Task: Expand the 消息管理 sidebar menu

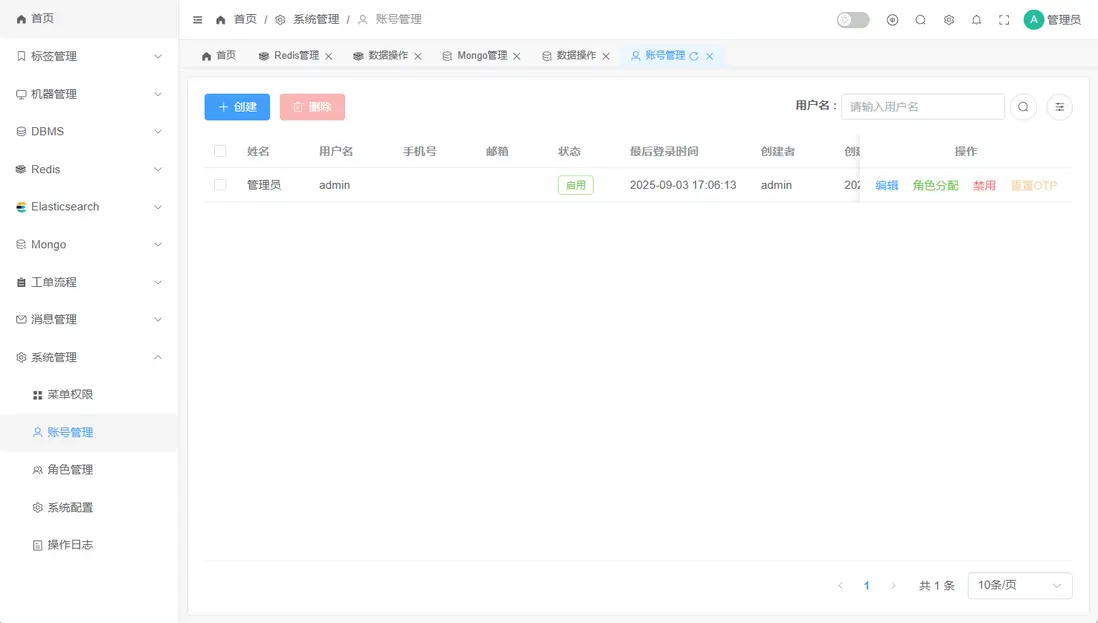Action: pos(89,319)
